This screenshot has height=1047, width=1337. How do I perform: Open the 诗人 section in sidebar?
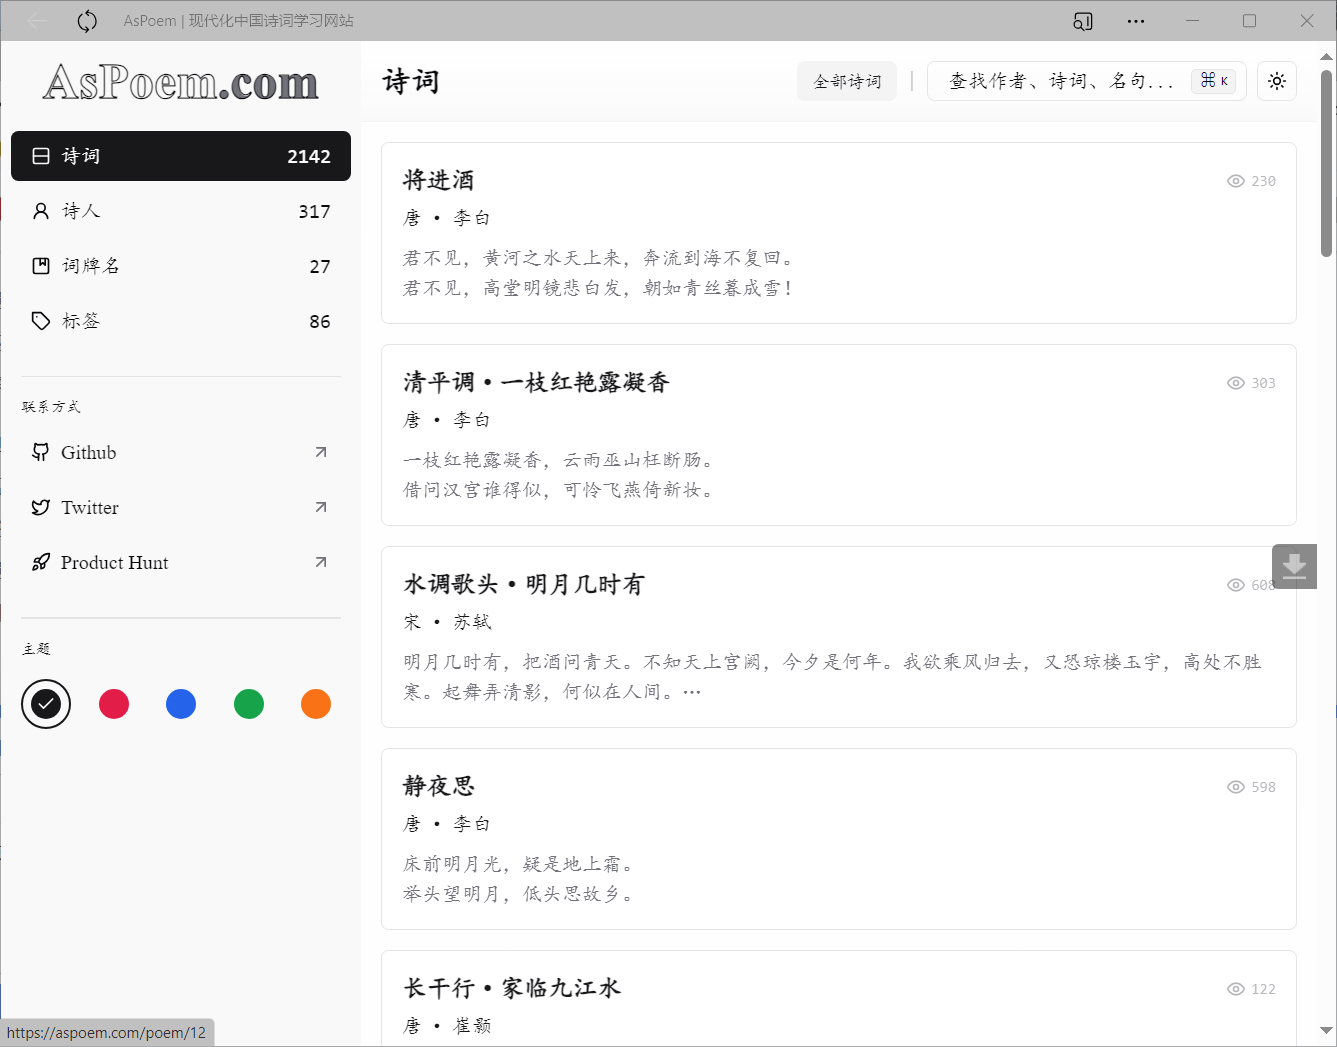(180, 211)
